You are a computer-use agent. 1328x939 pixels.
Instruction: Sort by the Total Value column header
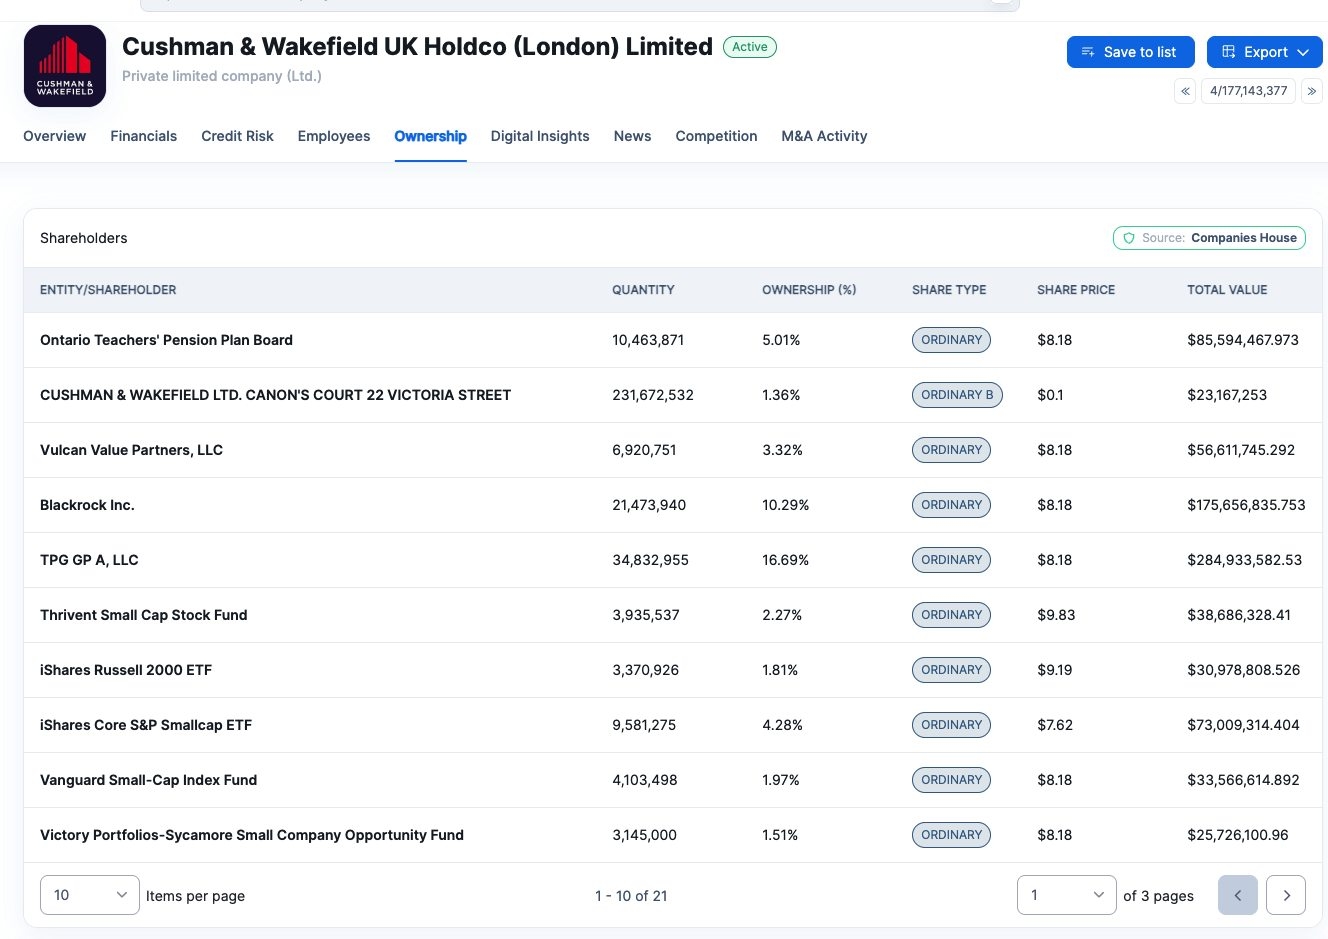(1227, 290)
